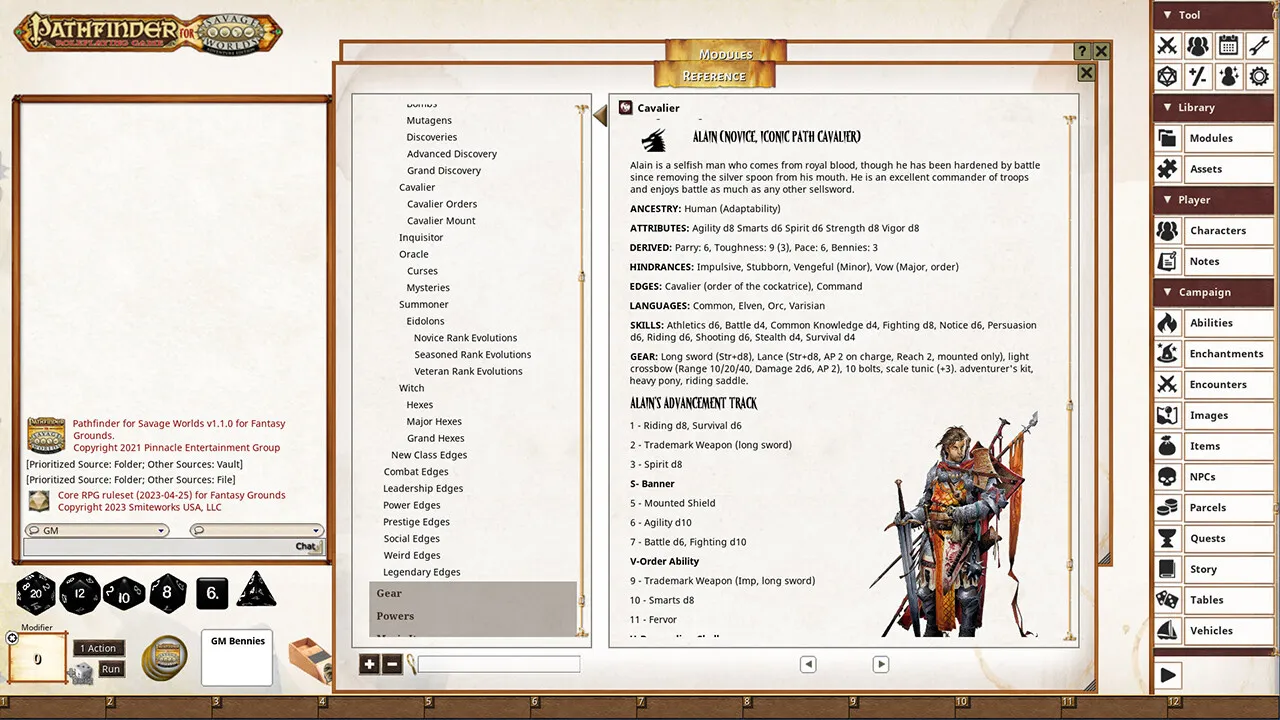Pick the d12 die
The image size is (1280, 720).
pos(80,593)
